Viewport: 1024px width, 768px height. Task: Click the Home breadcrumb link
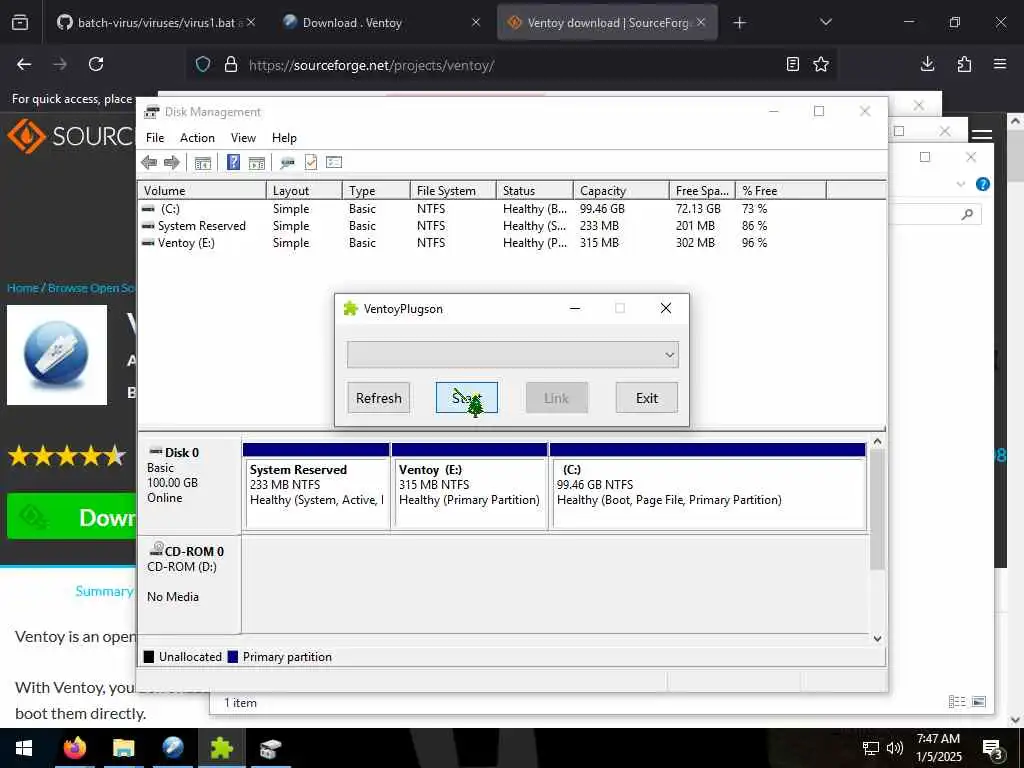[22, 288]
